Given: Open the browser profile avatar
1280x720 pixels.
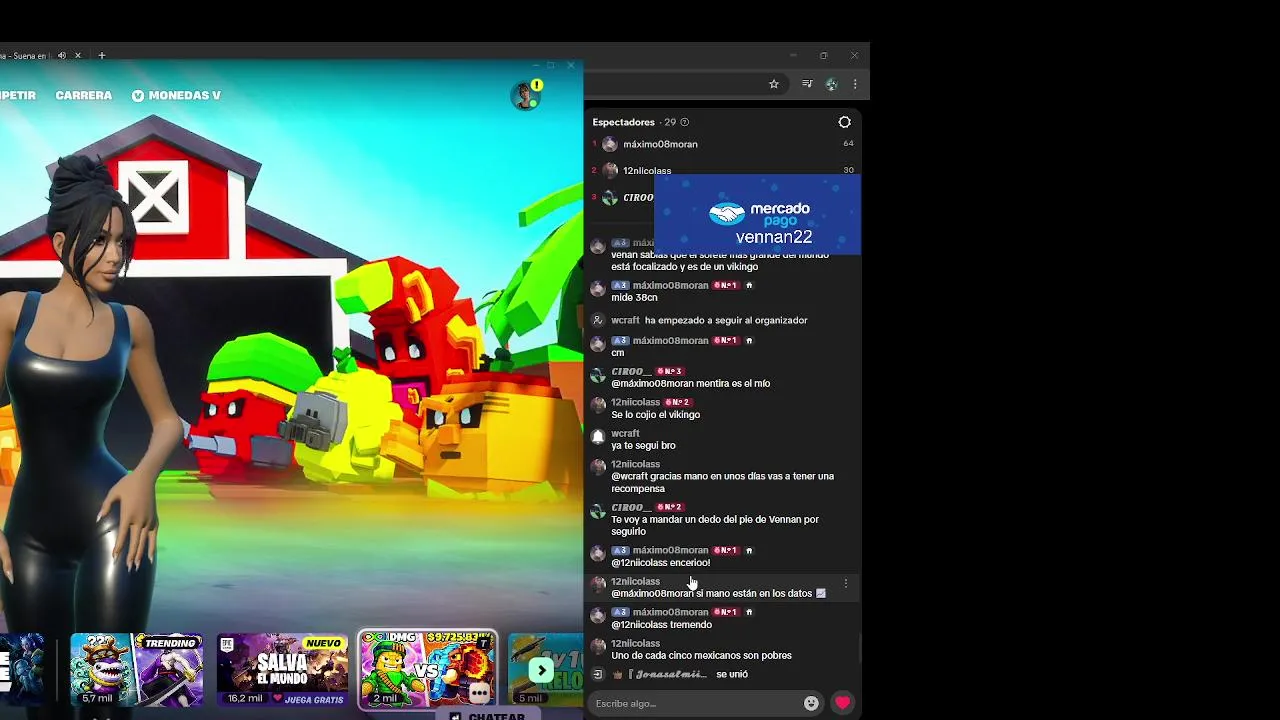Looking at the screenshot, I should pyautogui.click(x=831, y=84).
